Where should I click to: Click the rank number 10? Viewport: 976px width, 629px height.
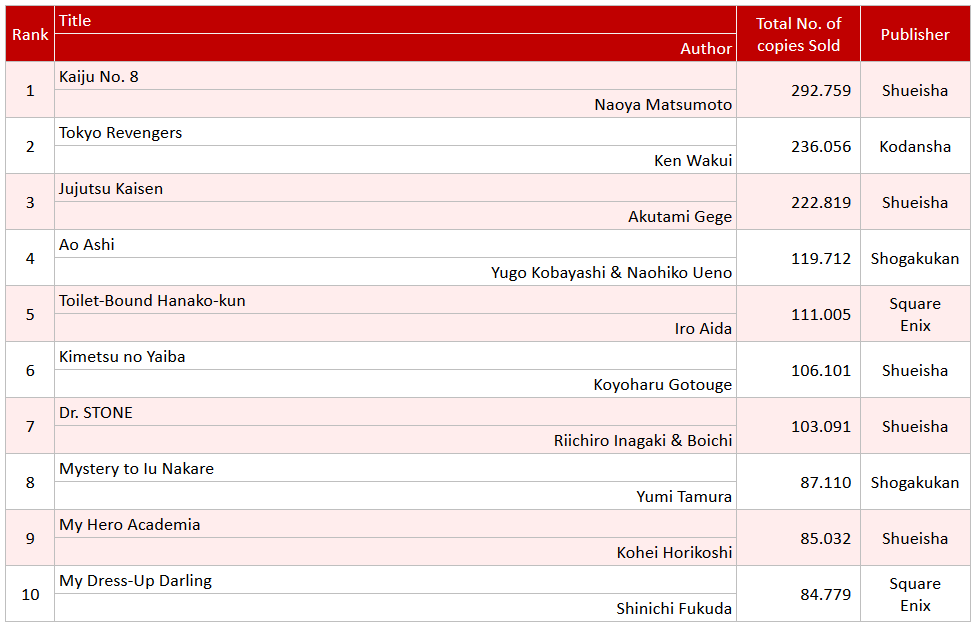(30, 594)
